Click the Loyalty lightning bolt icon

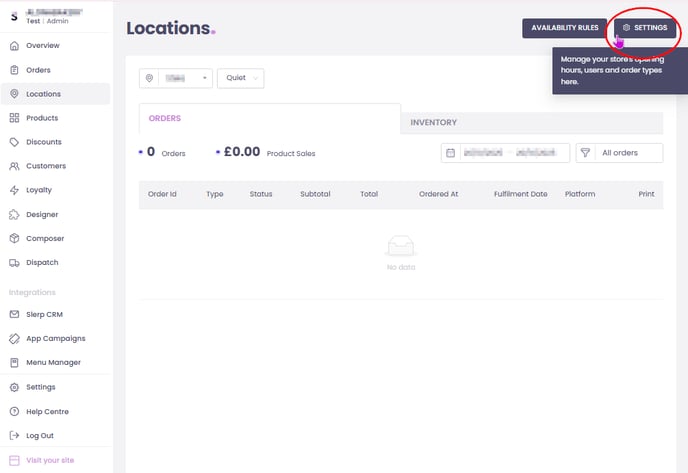point(14,190)
